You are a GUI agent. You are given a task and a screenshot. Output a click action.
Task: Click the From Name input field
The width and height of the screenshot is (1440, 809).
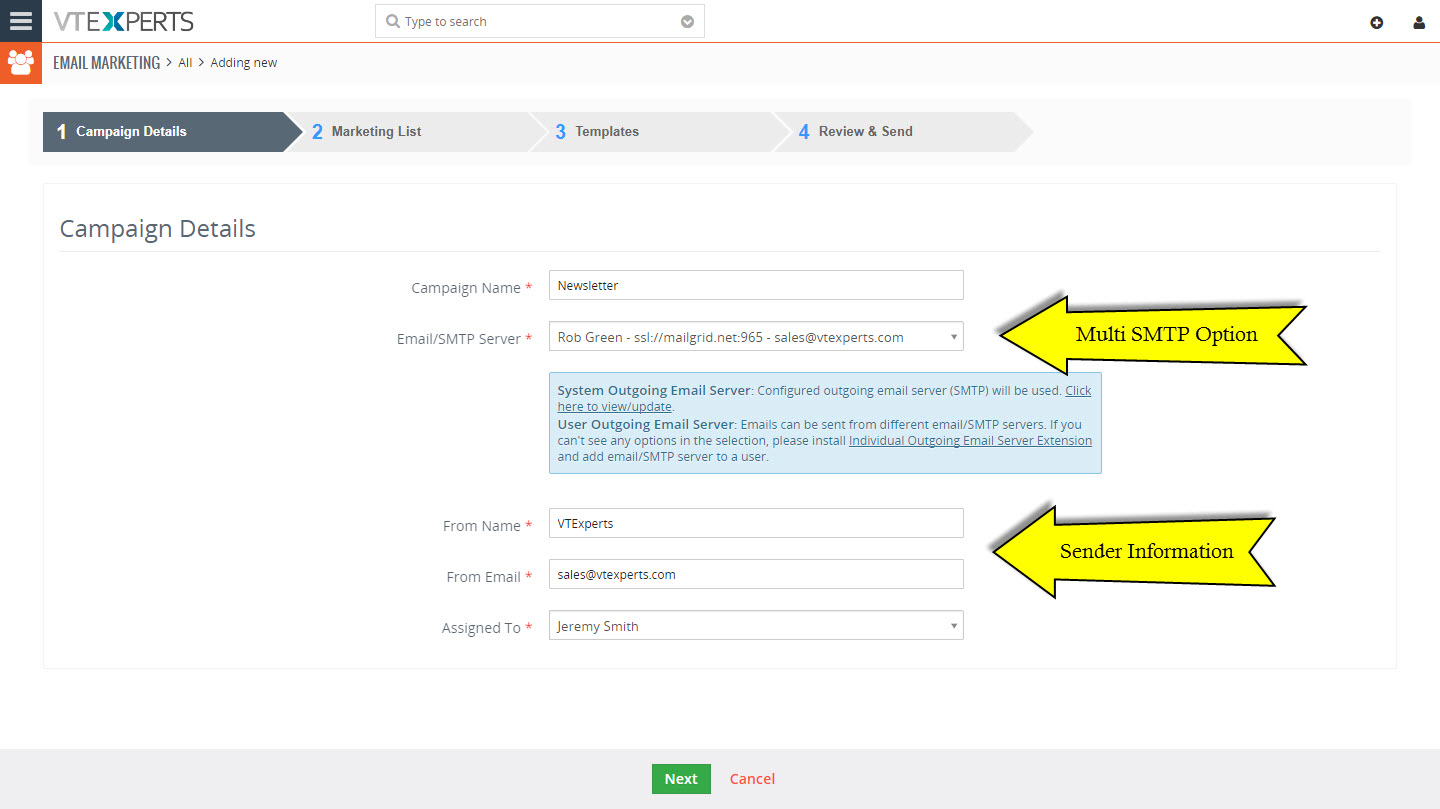point(756,523)
